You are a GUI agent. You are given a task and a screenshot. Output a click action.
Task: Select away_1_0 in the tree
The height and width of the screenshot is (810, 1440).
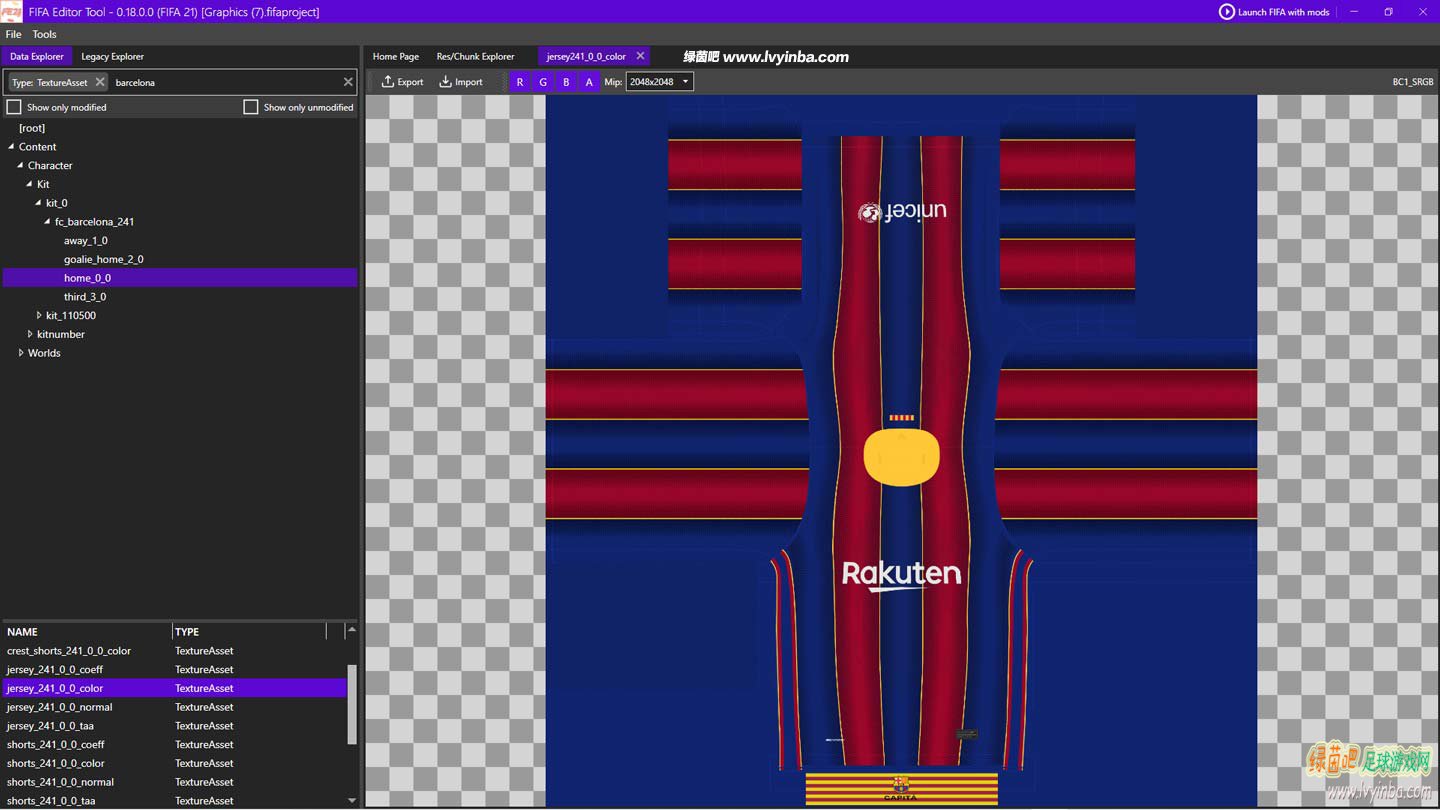86,241
